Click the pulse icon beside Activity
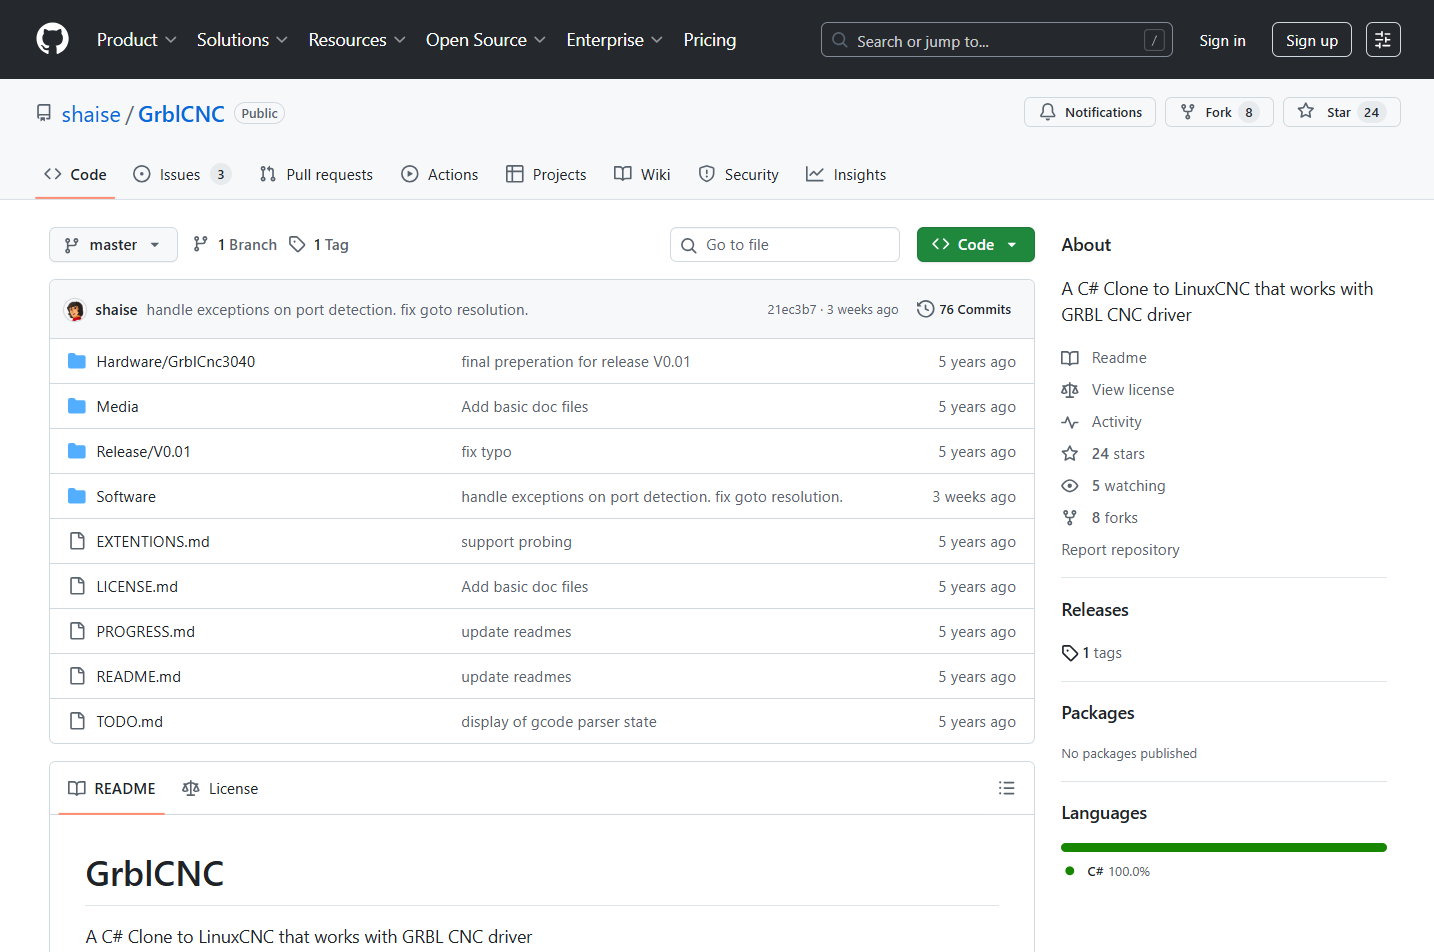1434x952 pixels. click(1070, 422)
